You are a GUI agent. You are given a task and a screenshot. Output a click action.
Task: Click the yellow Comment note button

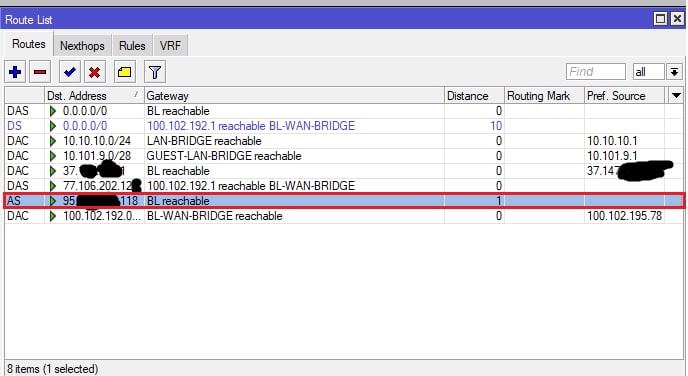pyautogui.click(x=125, y=72)
